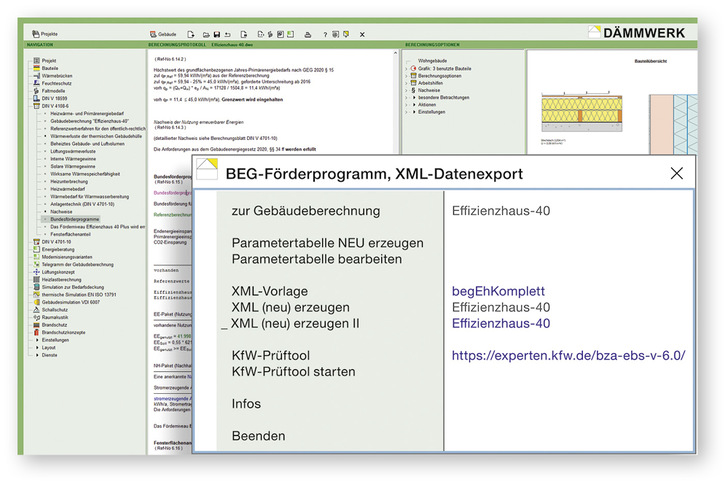Click the open folder icon in toolbar
This screenshot has height=485, width=728.
coord(205,33)
